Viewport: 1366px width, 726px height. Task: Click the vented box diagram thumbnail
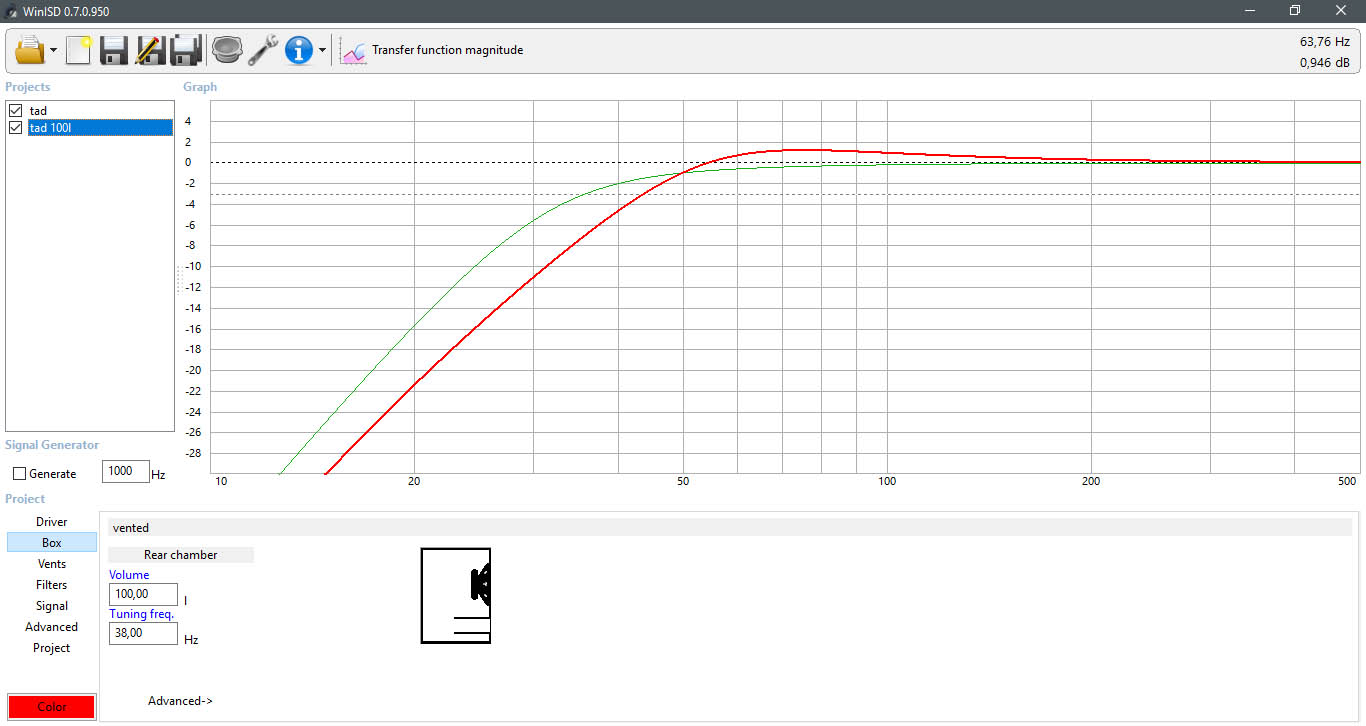(456, 596)
